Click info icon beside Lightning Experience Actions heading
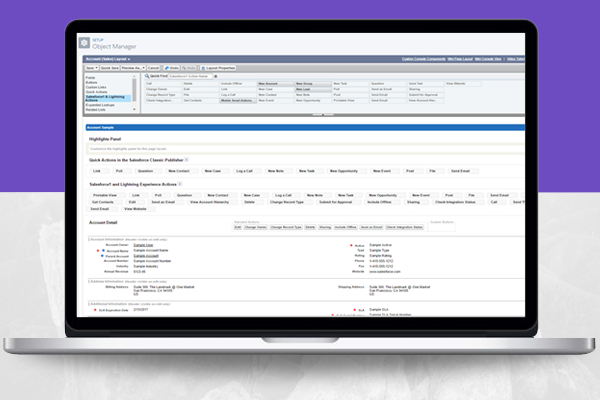This screenshot has height=400, width=600. click(x=179, y=184)
